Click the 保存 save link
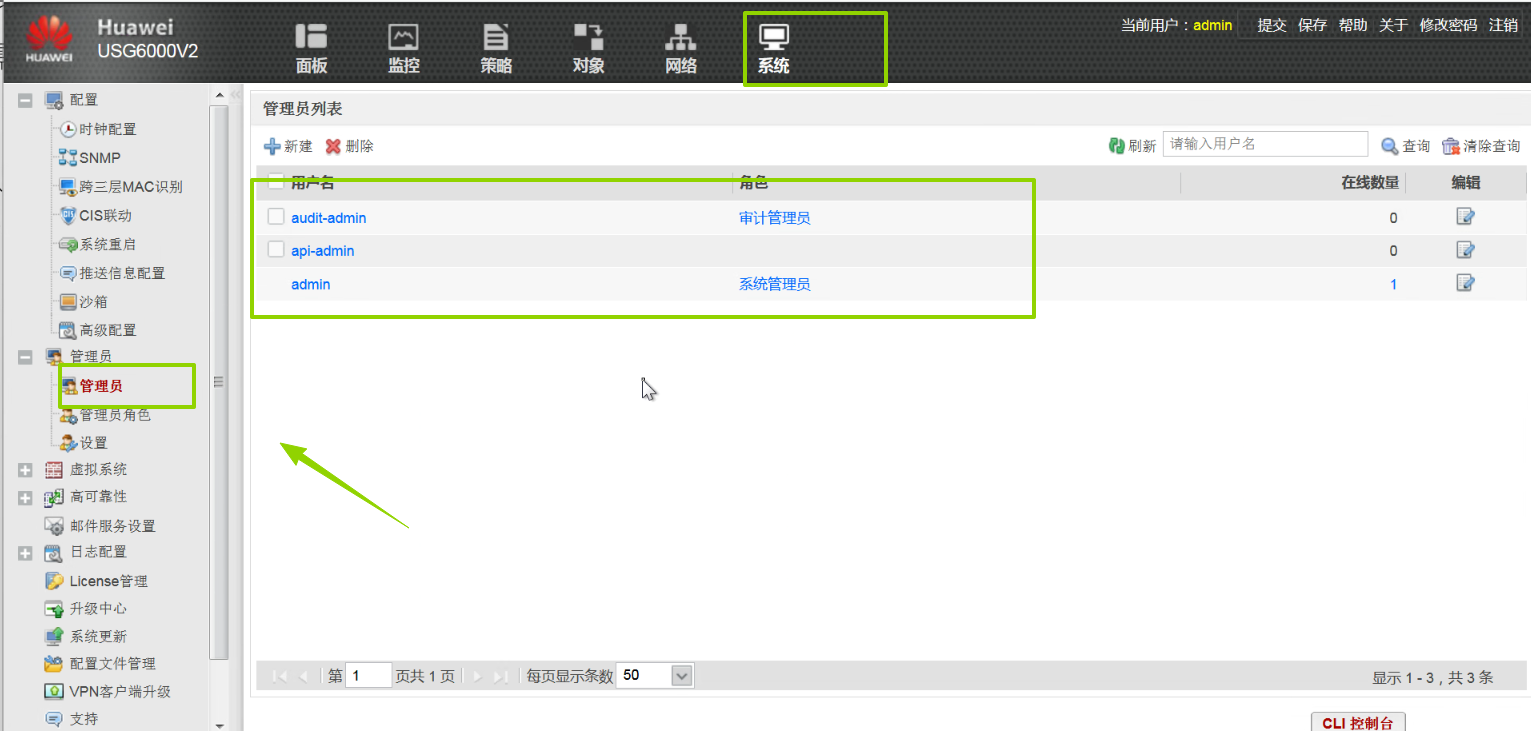Screen dimensions: 1531x731 (1312, 25)
